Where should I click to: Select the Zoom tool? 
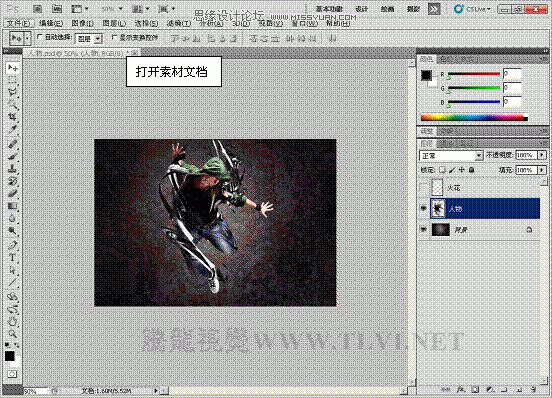tap(13, 333)
